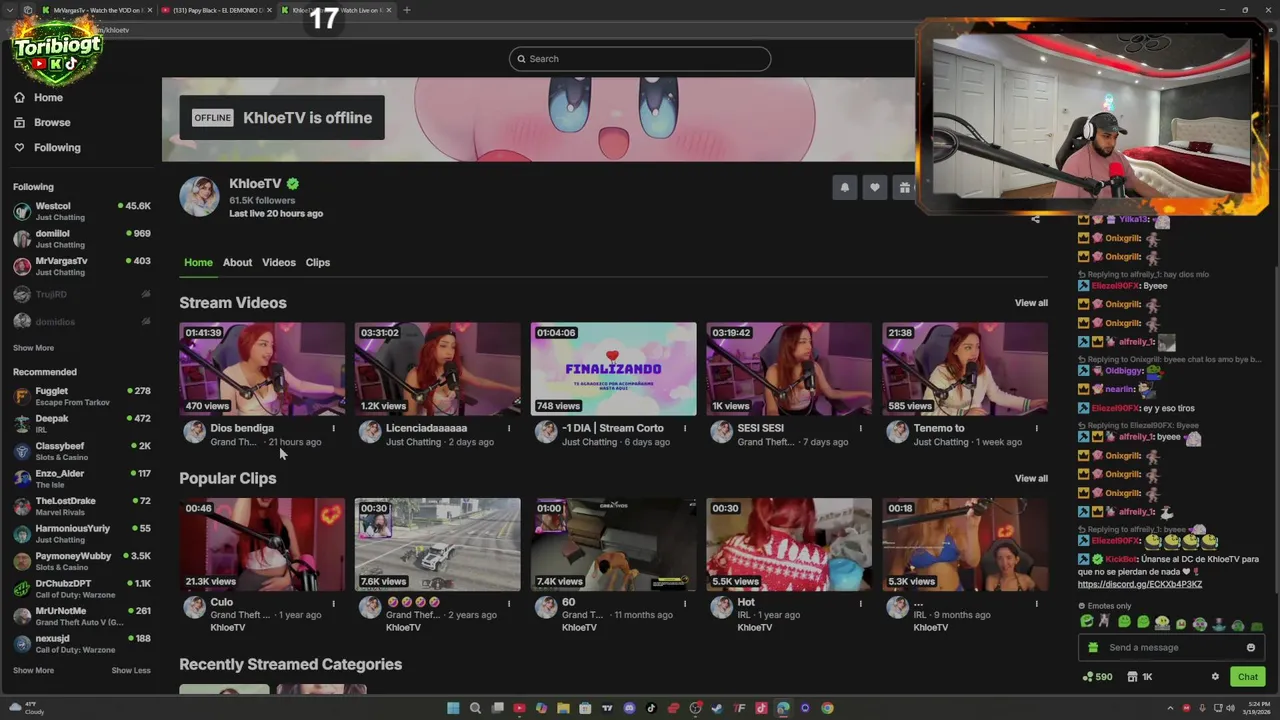Open Westcol channel in Following list
1280x720 pixels.
pos(81,211)
